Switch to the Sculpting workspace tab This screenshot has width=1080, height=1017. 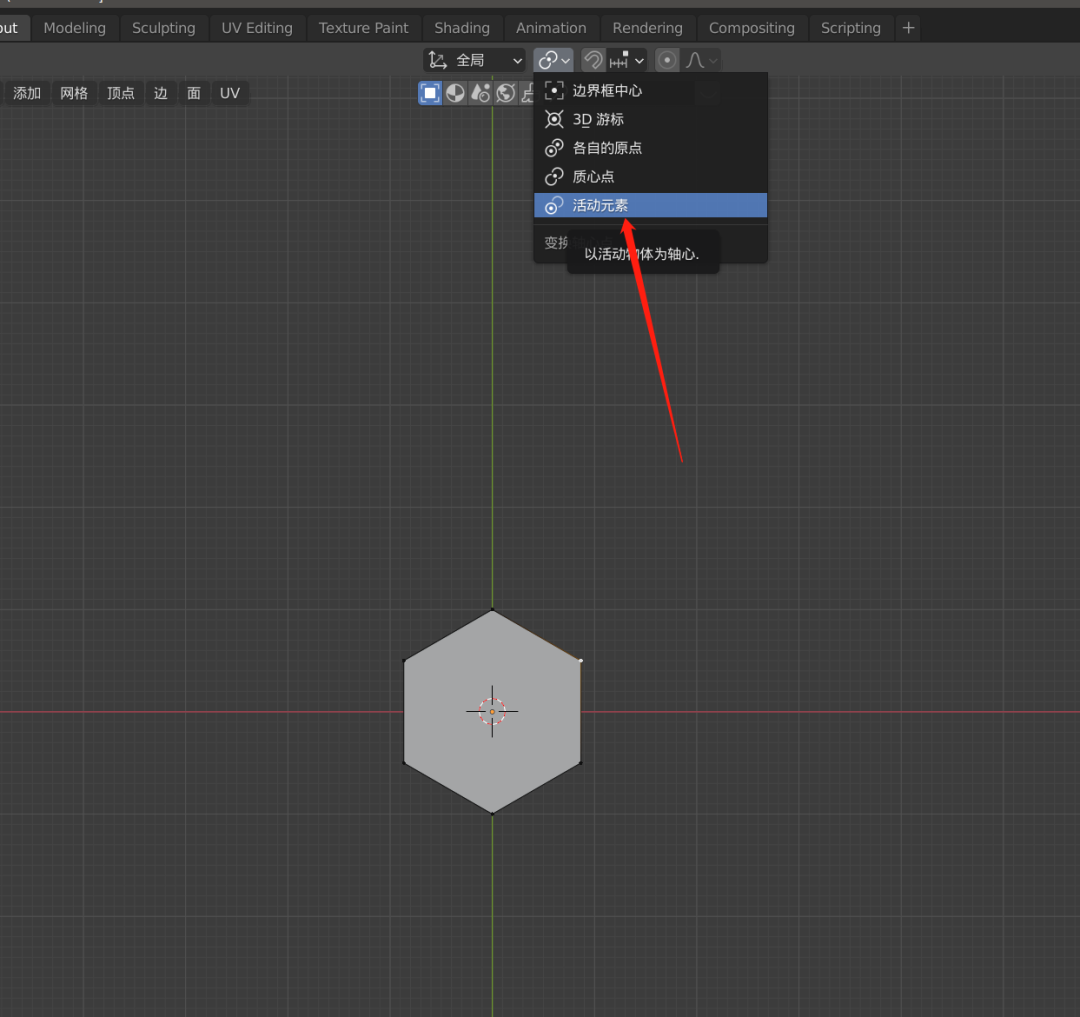click(x=163, y=28)
